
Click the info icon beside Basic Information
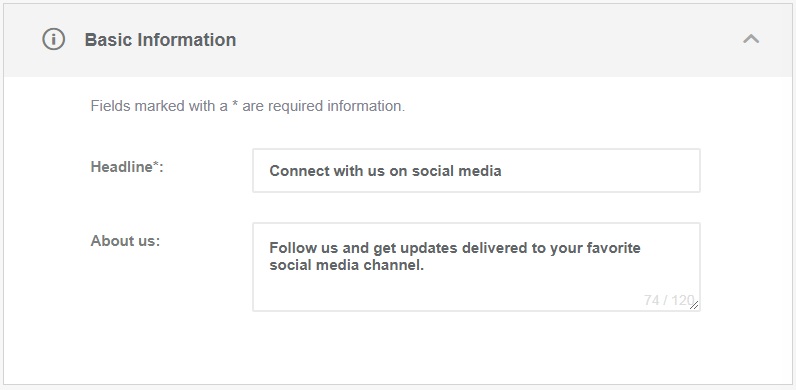coord(53,39)
